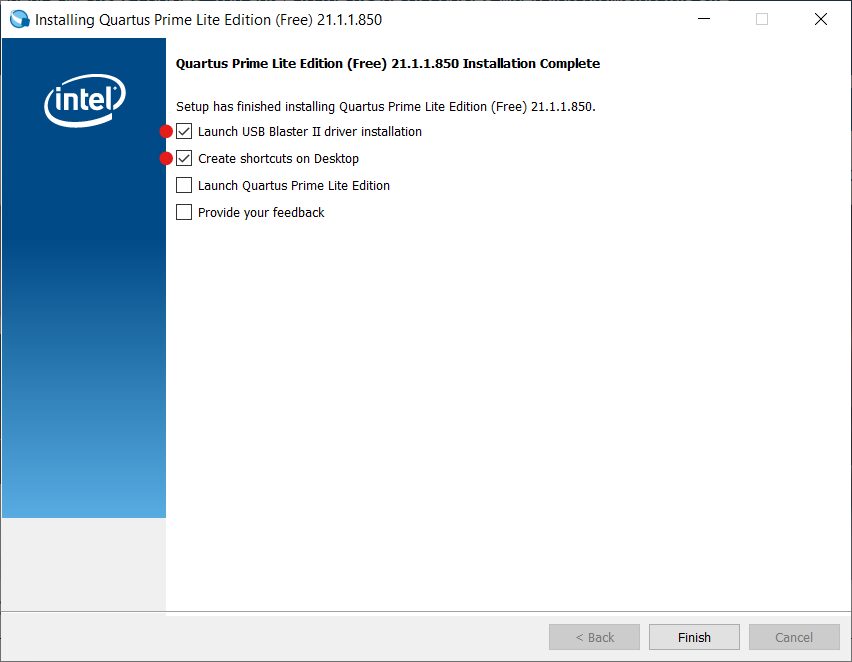This screenshot has height=662, width=852.
Task: Minimize the installer window
Action: [x=704, y=19]
